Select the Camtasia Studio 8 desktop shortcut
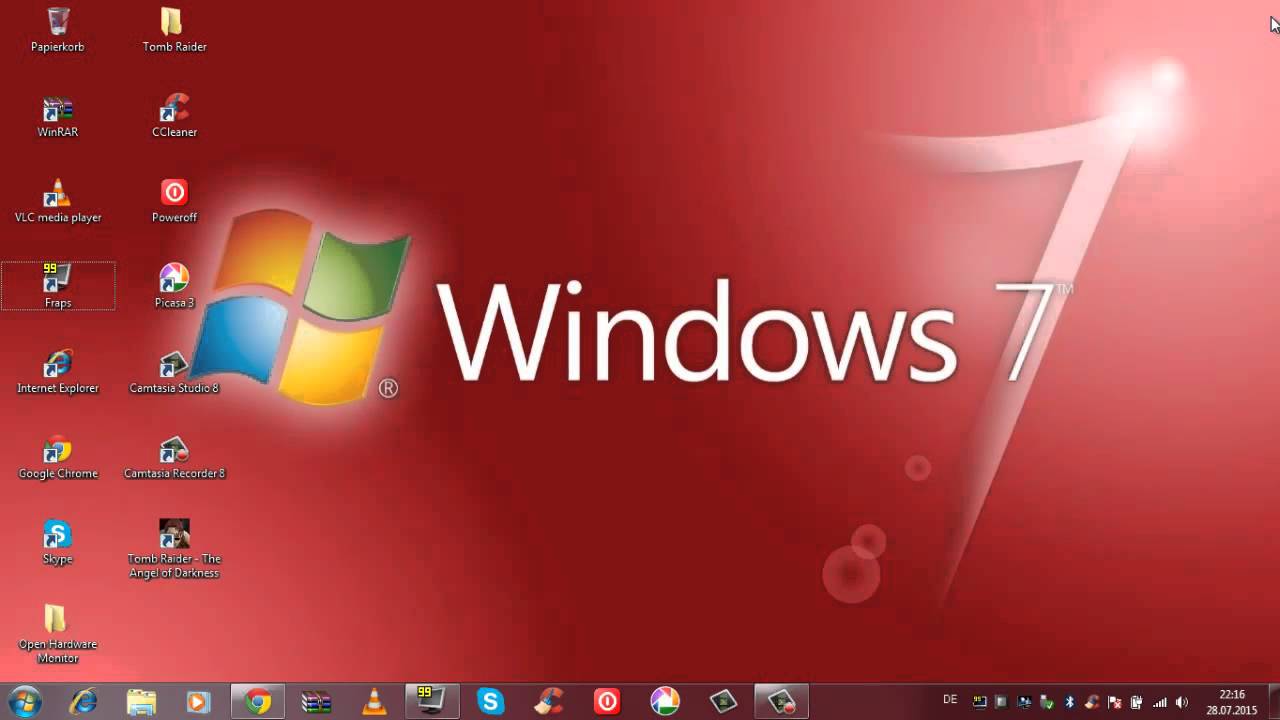 click(x=174, y=372)
